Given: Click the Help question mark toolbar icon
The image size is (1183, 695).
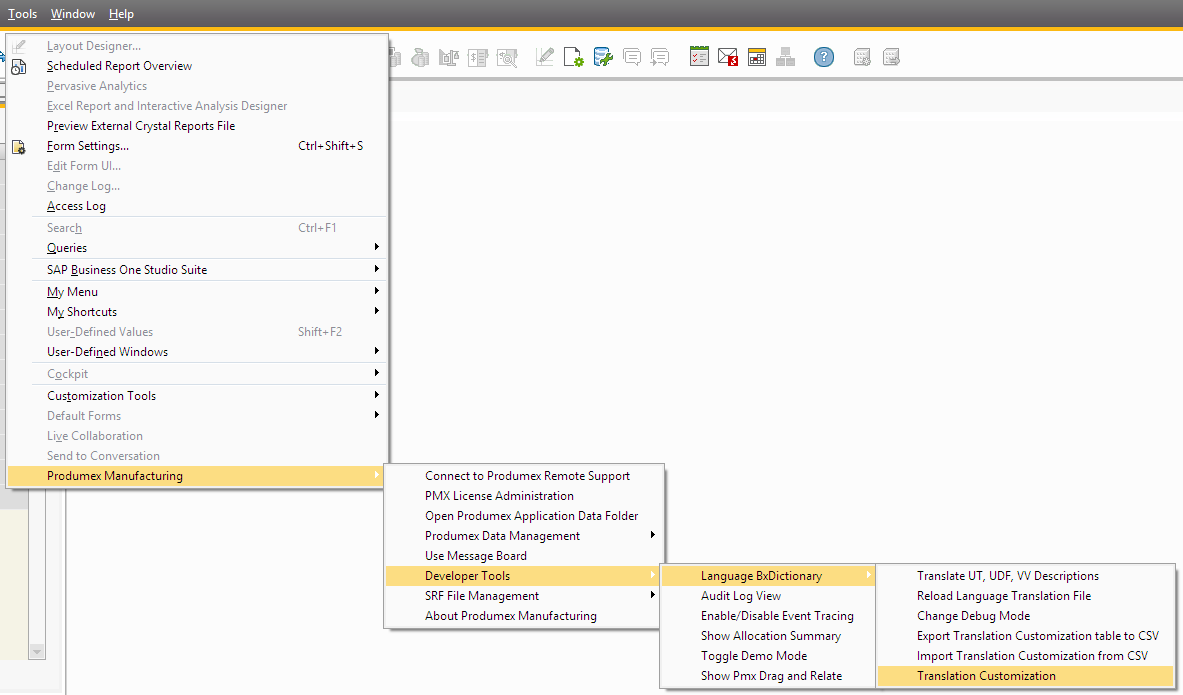Looking at the screenshot, I should tap(823, 57).
